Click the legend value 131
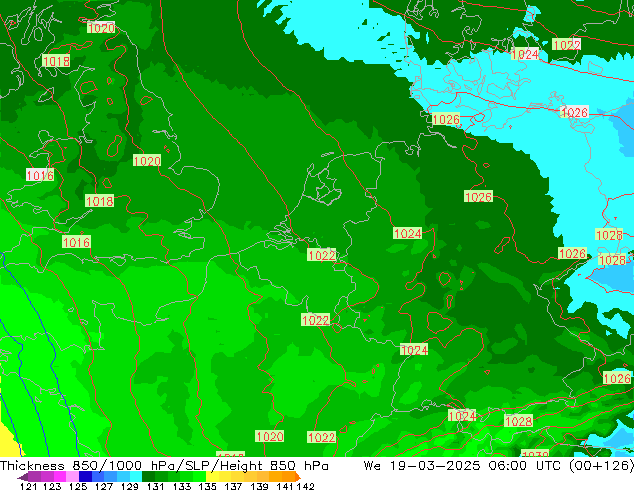The image size is (634, 490). (x=156, y=486)
